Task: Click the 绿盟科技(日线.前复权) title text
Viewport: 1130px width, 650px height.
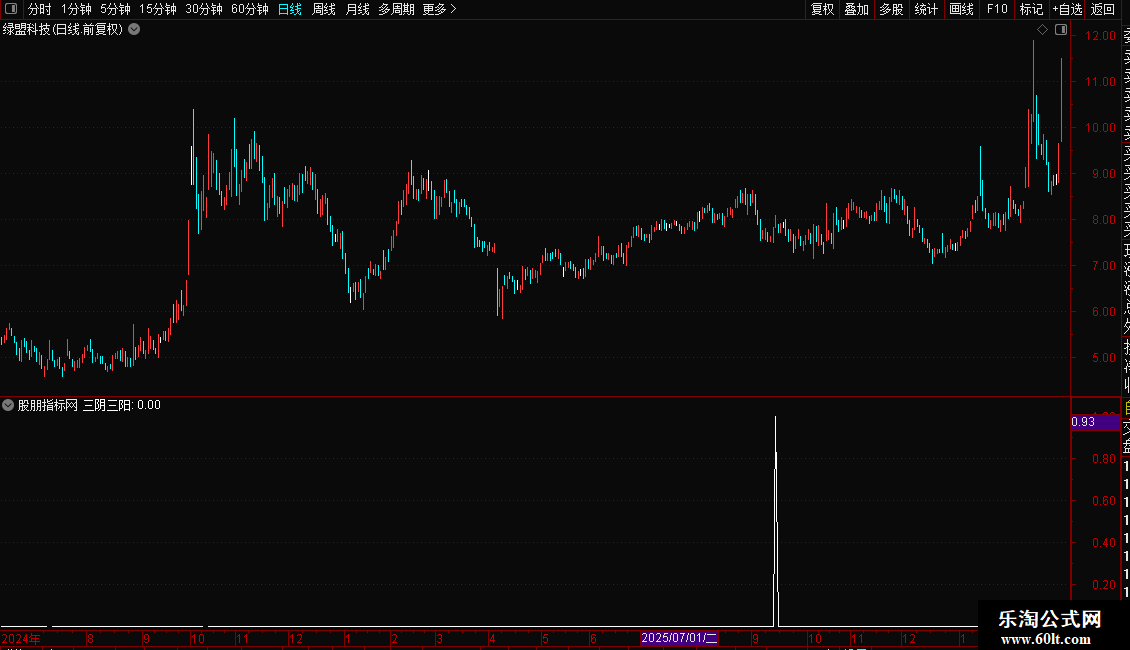Action: [63, 30]
